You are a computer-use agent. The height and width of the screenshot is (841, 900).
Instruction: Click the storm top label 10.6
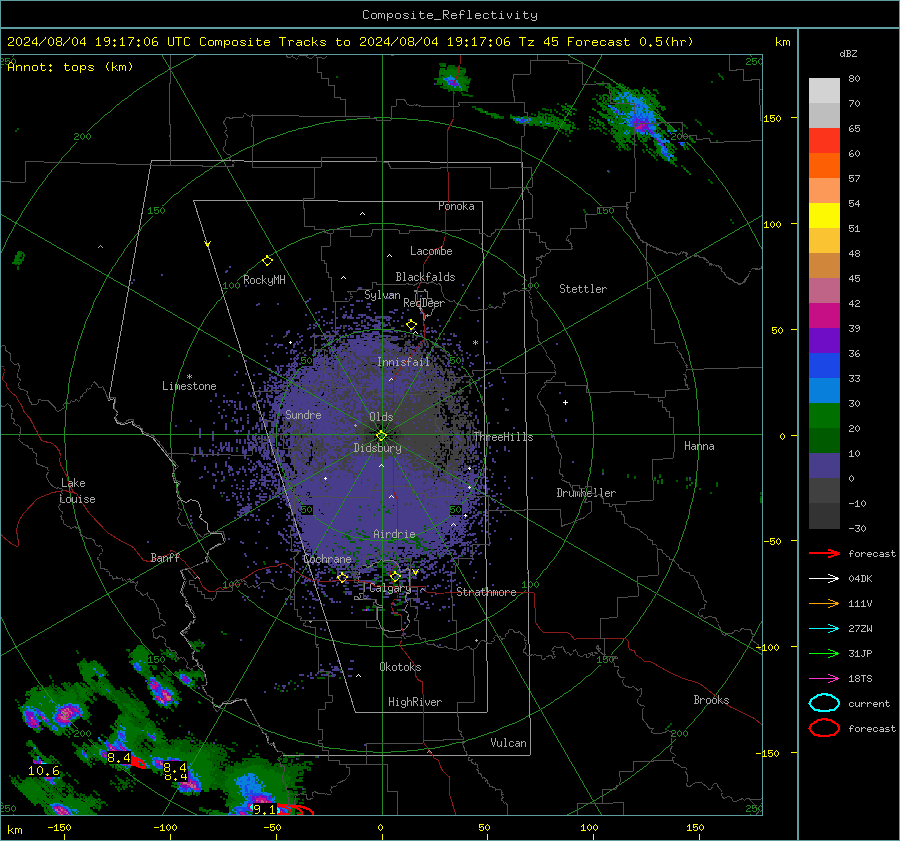(x=44, y=770)
